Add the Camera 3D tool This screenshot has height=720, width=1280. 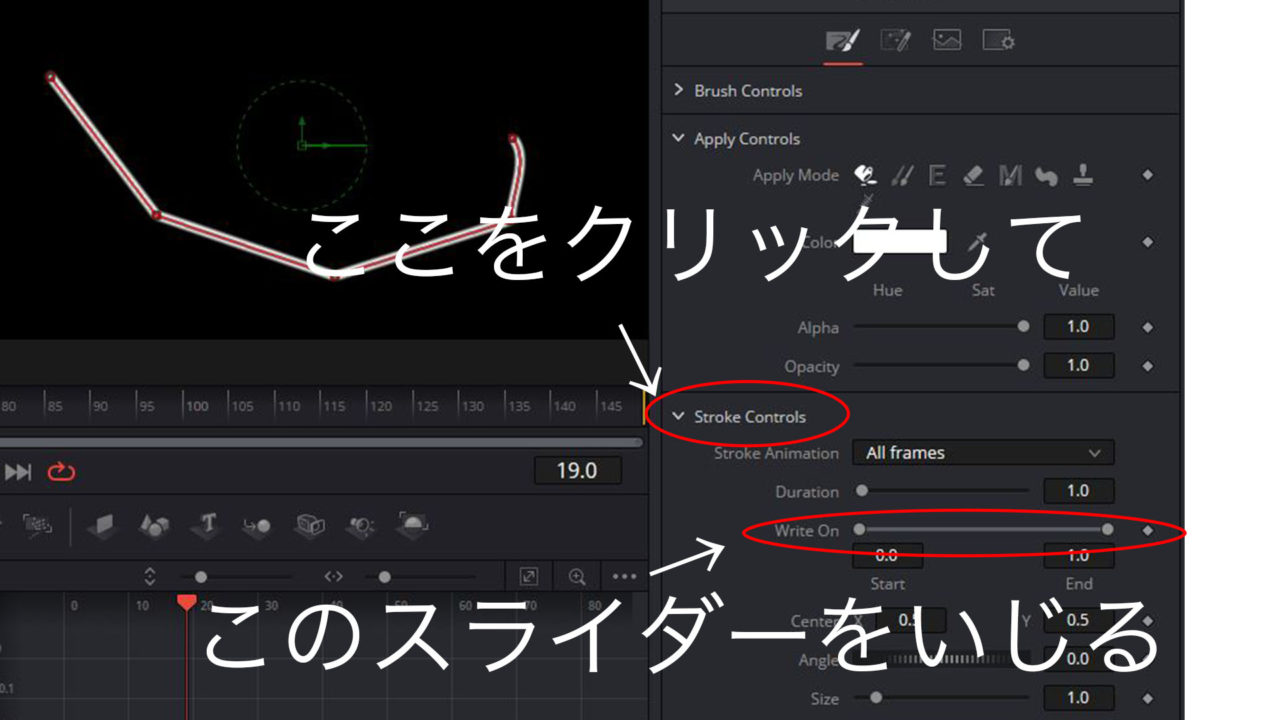[x=309, y=524]
